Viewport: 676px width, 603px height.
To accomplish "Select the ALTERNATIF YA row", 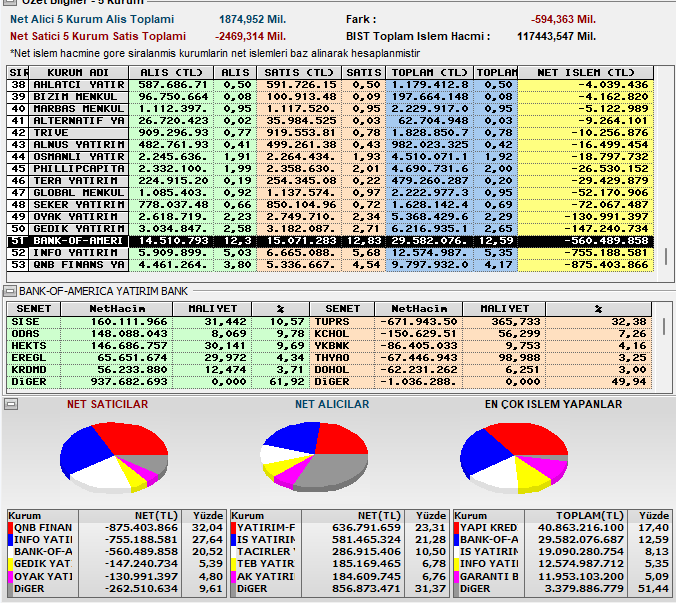I will [330, 121].
